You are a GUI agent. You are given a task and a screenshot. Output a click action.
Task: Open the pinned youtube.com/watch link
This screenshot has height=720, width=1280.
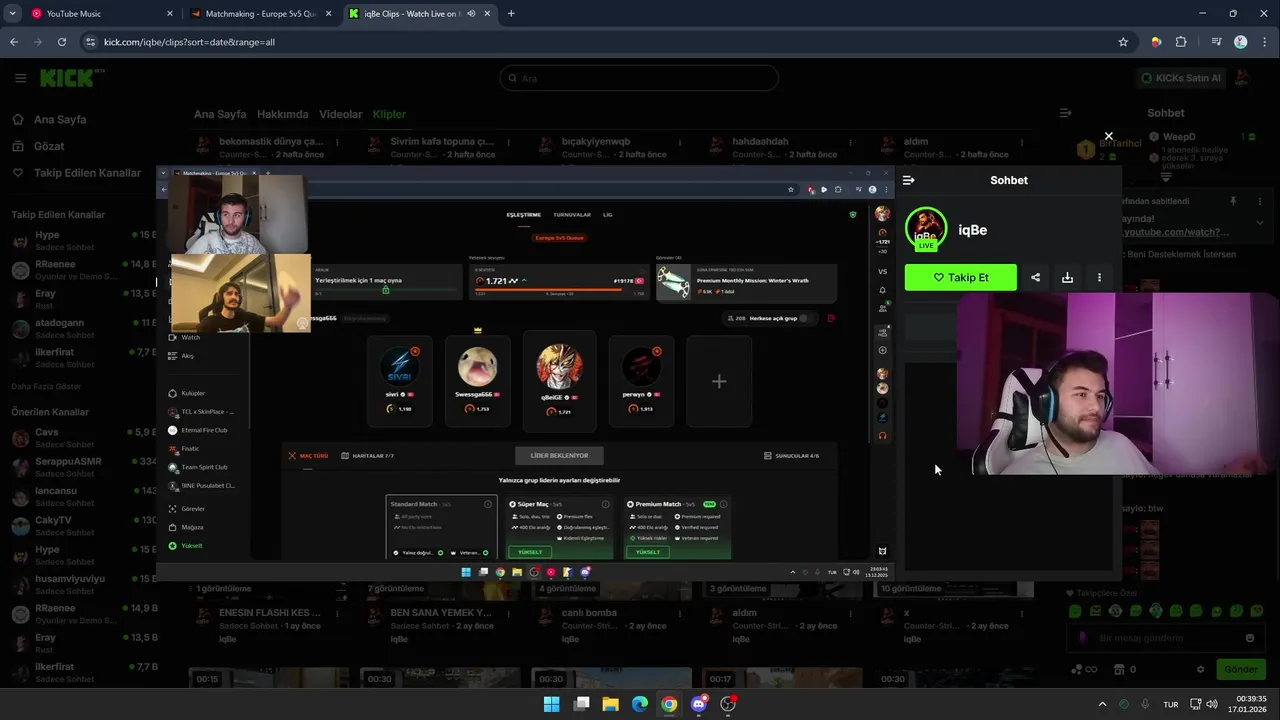[x=1176, y=232]
